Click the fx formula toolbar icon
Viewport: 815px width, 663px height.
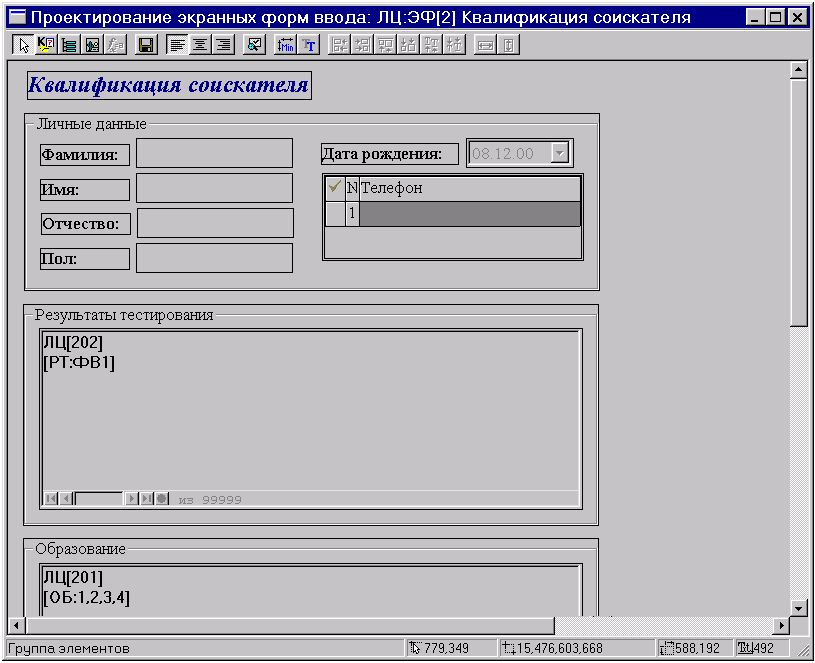[115, 45]
